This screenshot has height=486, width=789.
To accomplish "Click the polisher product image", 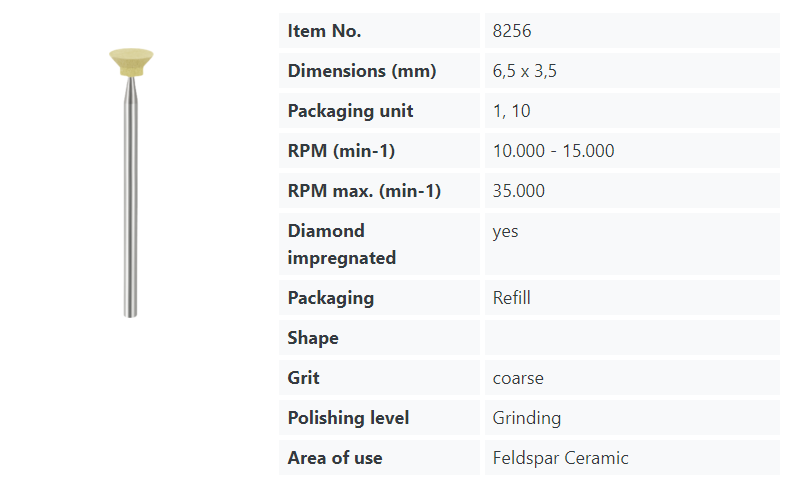I will click(x=129, y=180).
